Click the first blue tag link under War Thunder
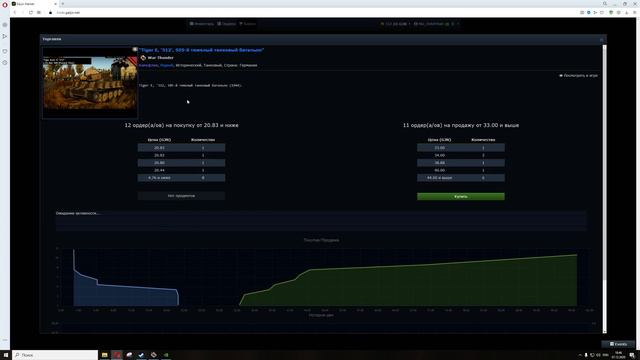Screen dimensions: 640x360 (x=148, y=65)
